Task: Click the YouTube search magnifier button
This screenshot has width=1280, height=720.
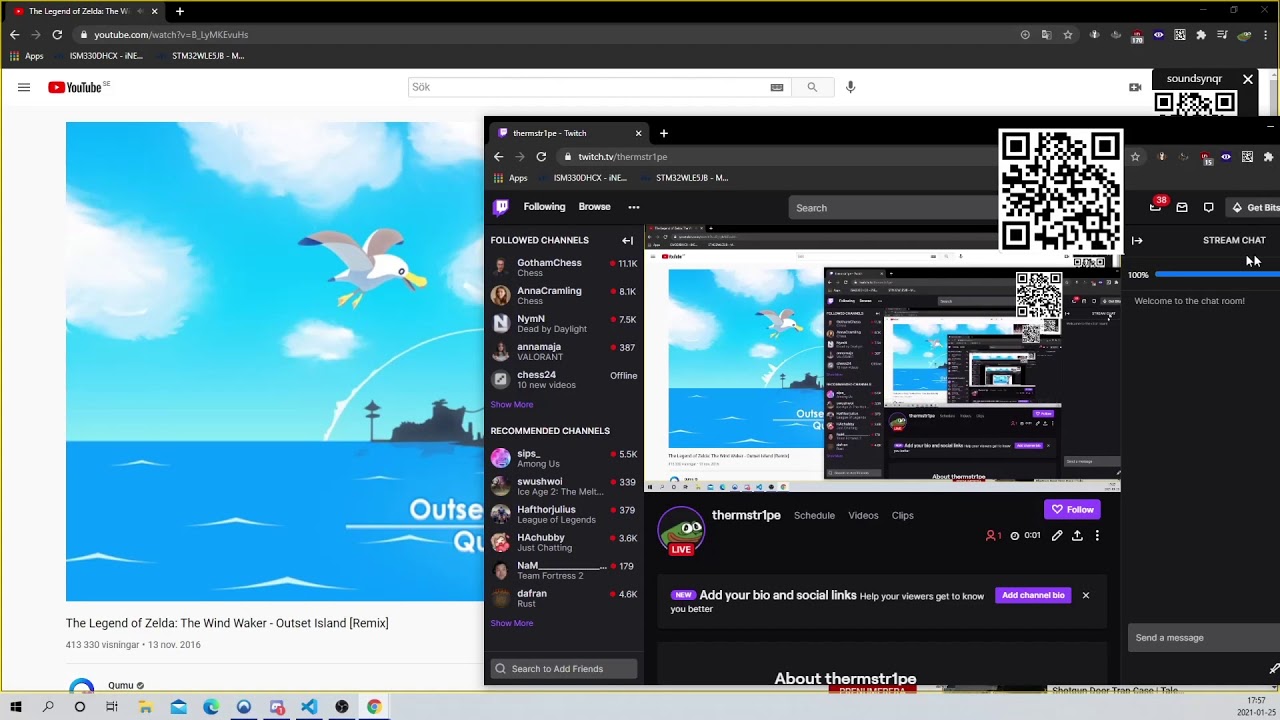Action: click(812, 87)
